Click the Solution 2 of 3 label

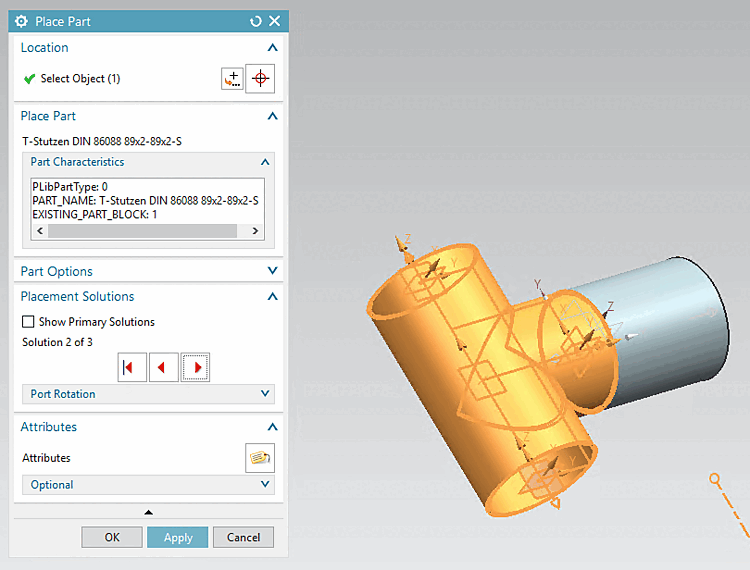point(57,342)
